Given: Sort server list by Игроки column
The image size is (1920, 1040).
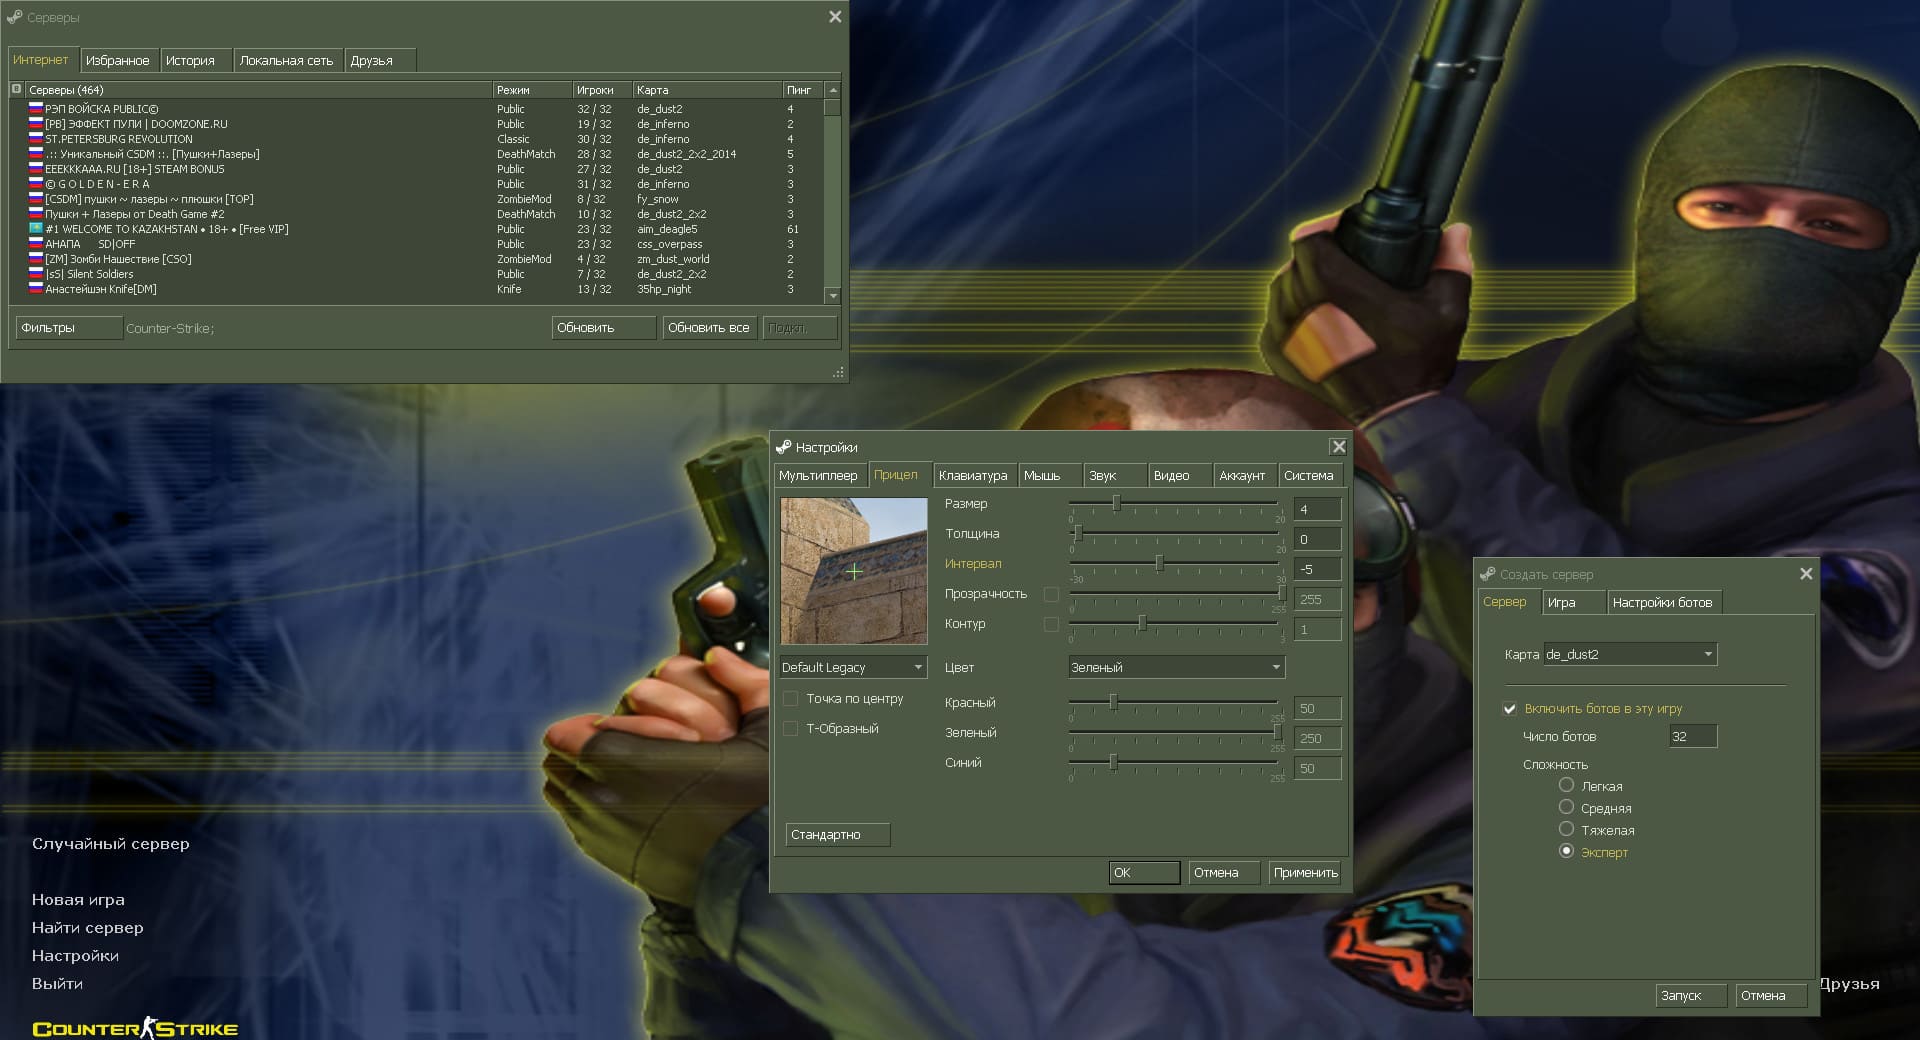Looking at the screenshot, I should pyautogui.click(x=603, y=90).
